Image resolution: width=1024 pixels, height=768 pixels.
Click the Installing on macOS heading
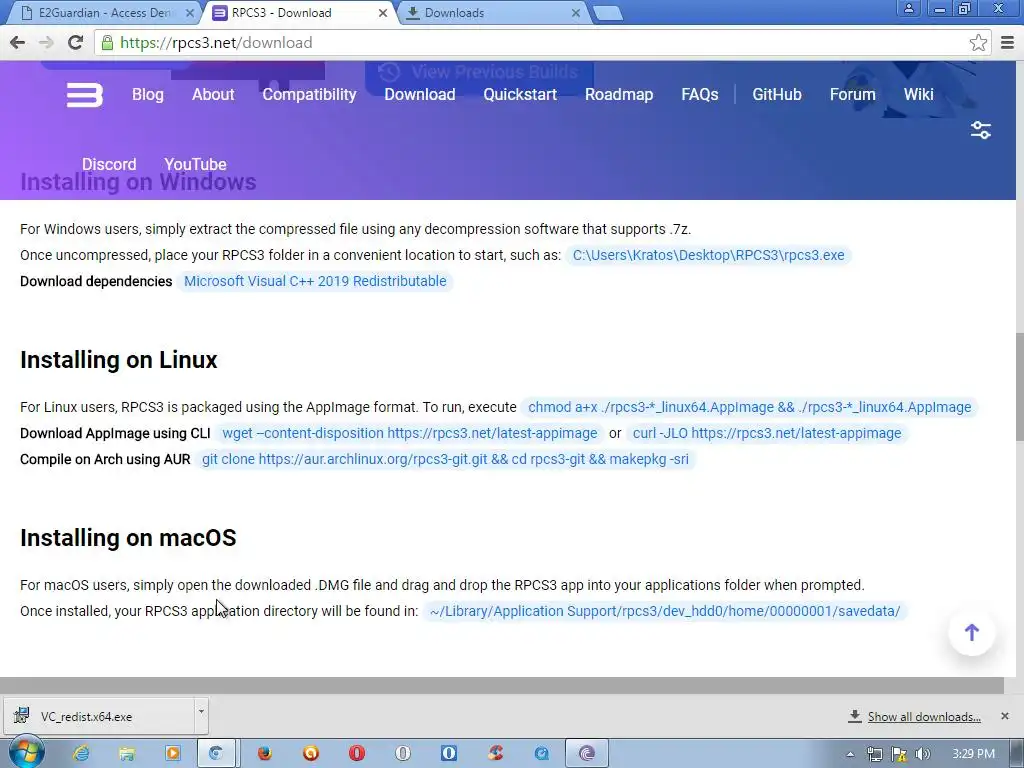128,538
